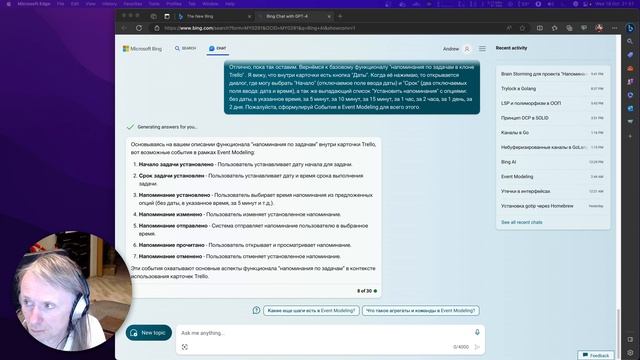The image size is (640, 360).
Task: Click suggestion 'Что такое агрегаты и команды в Event Modeling?'
Action: (x=420, y=311)
